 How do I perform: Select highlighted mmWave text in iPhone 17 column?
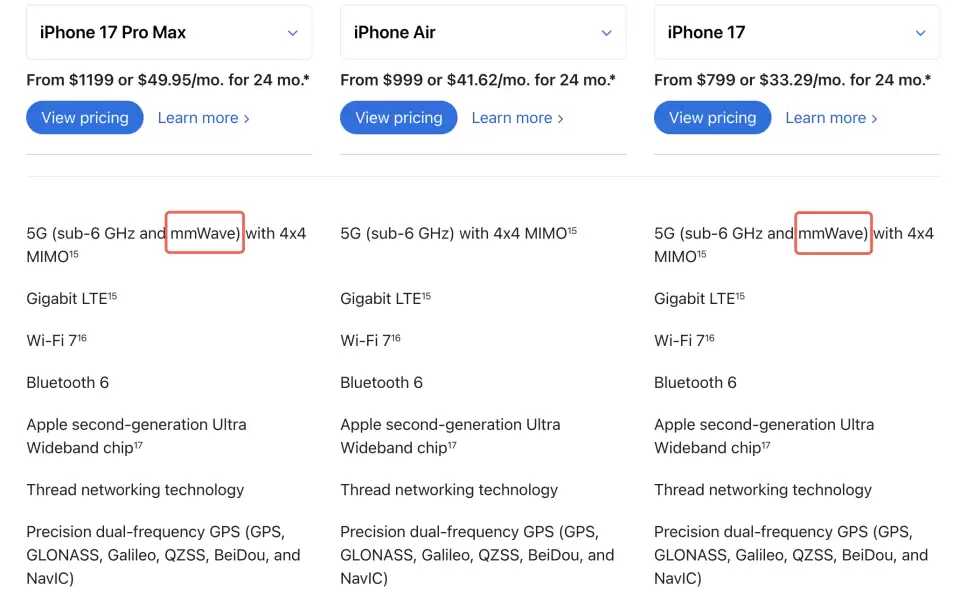pyautogui.click(x=833, y=233)
